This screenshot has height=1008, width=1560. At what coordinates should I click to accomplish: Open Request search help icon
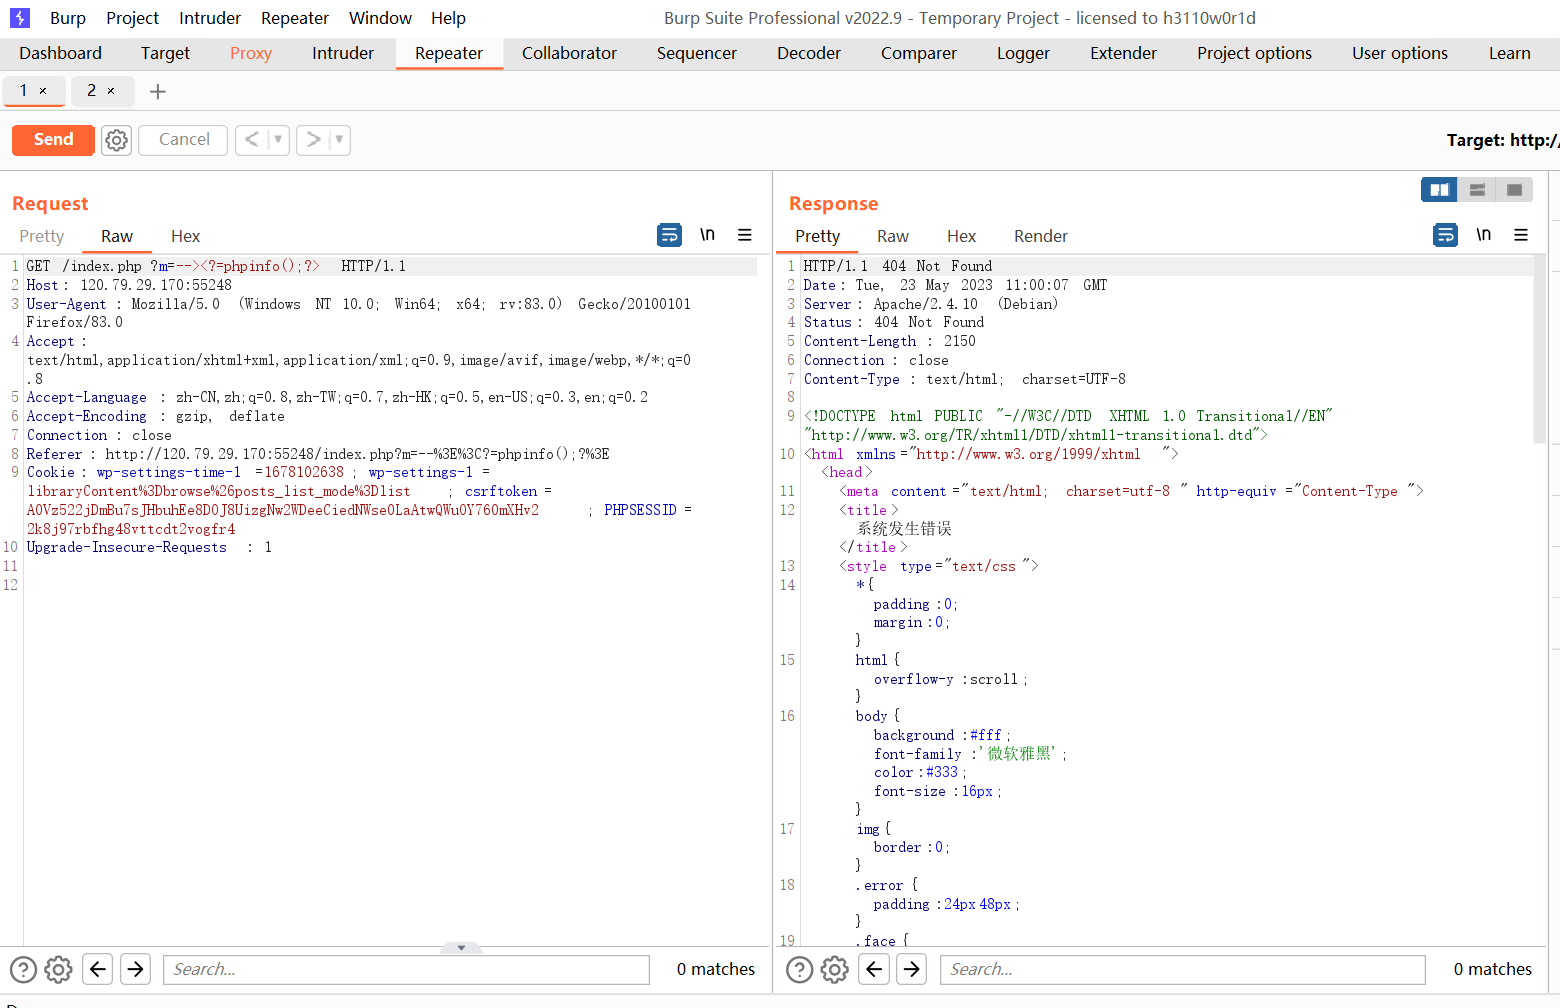(x=23, y=969)
